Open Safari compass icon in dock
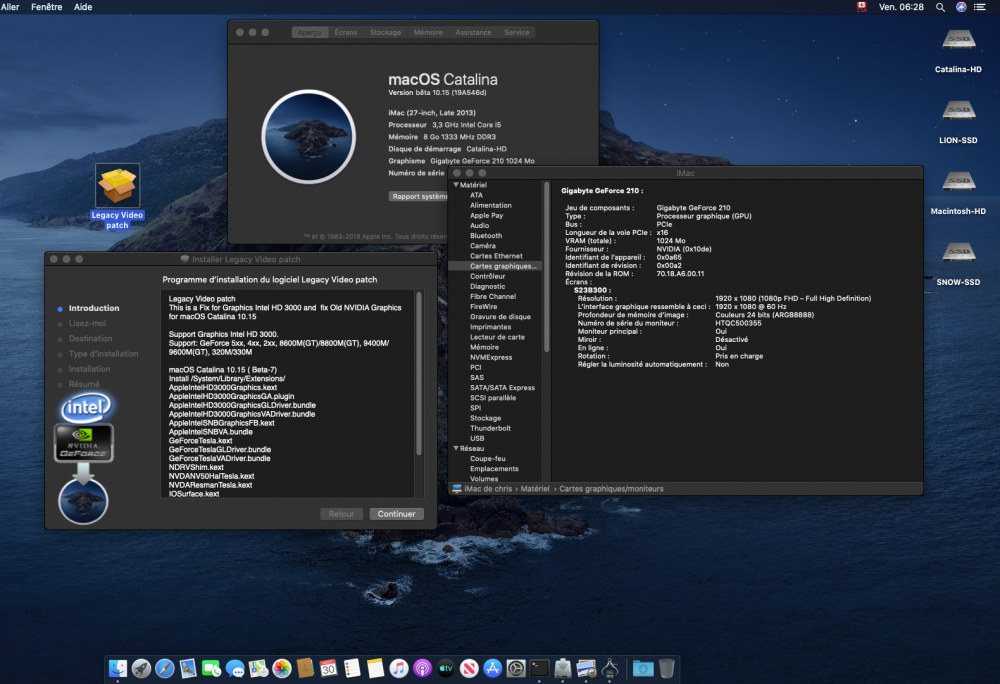The image size is (1000, 684). 165,668
